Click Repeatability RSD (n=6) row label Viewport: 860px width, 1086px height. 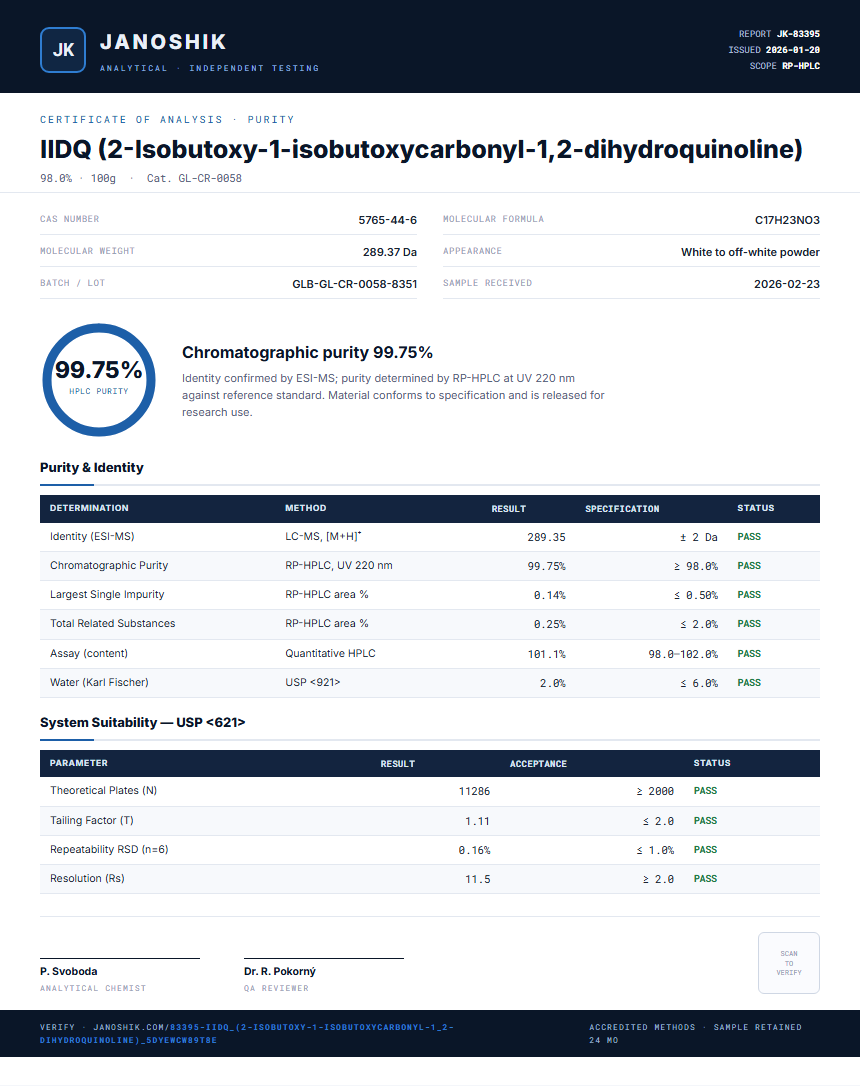(109, 849)
